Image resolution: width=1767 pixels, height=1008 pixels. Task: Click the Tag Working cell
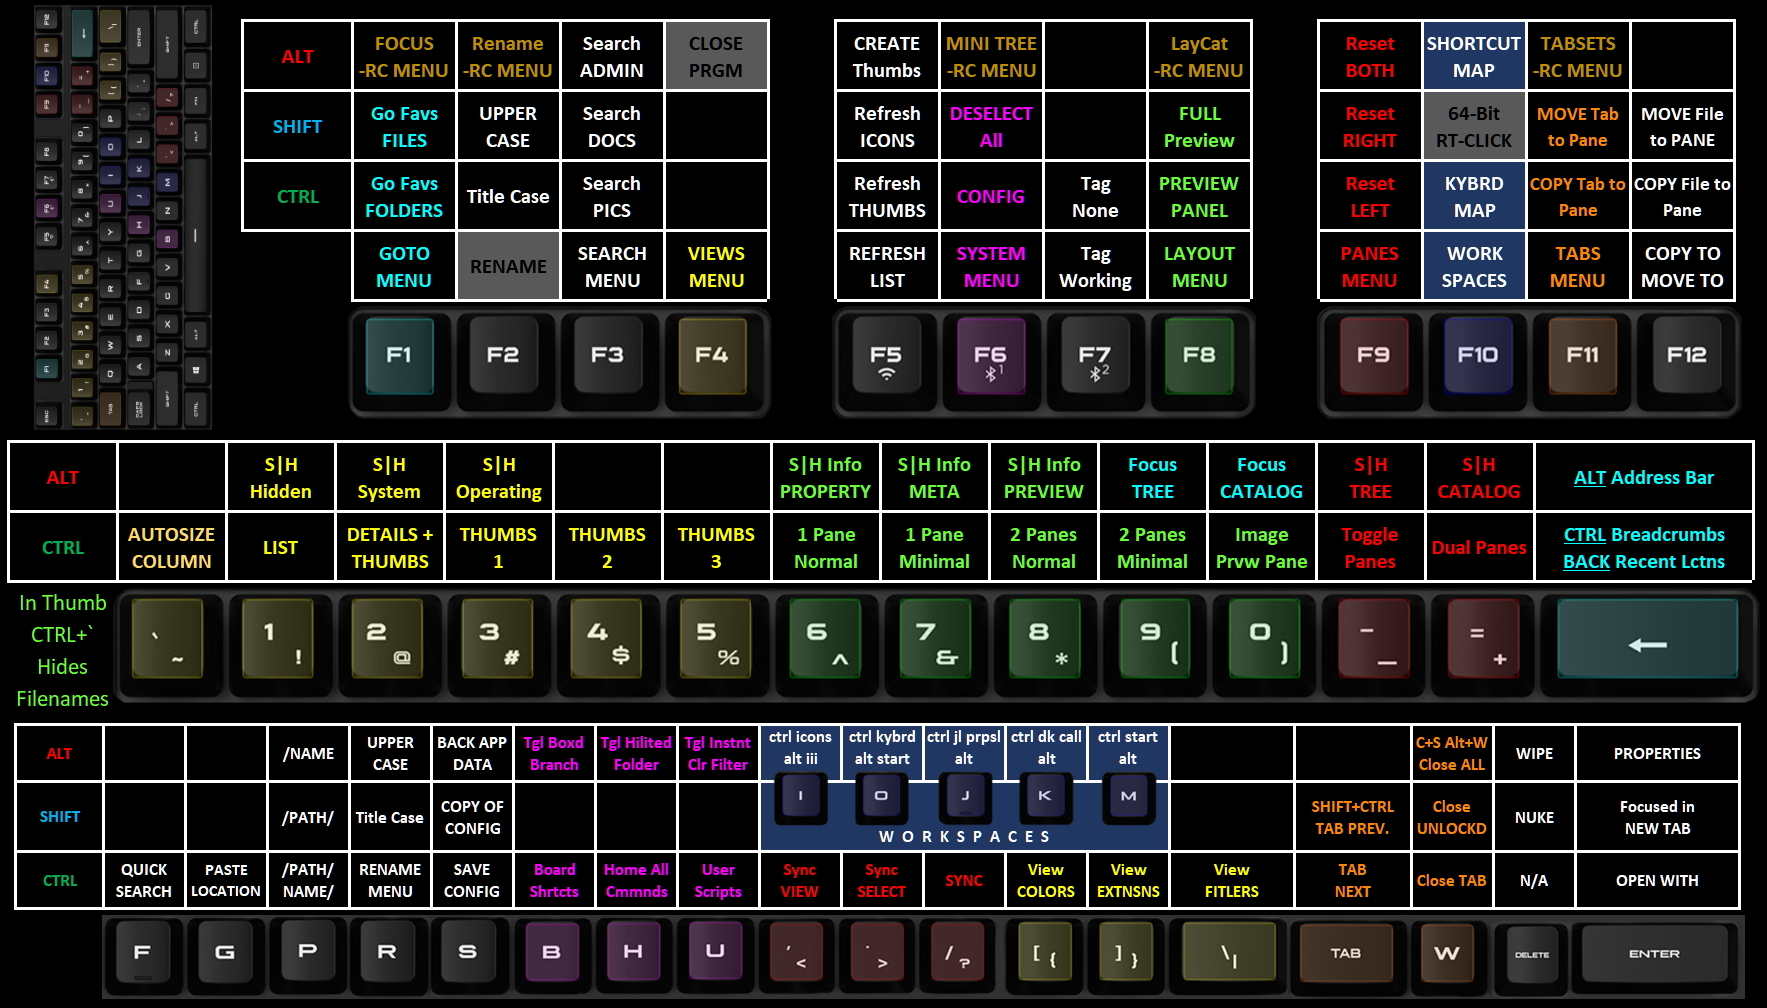tap(1095, 266)
